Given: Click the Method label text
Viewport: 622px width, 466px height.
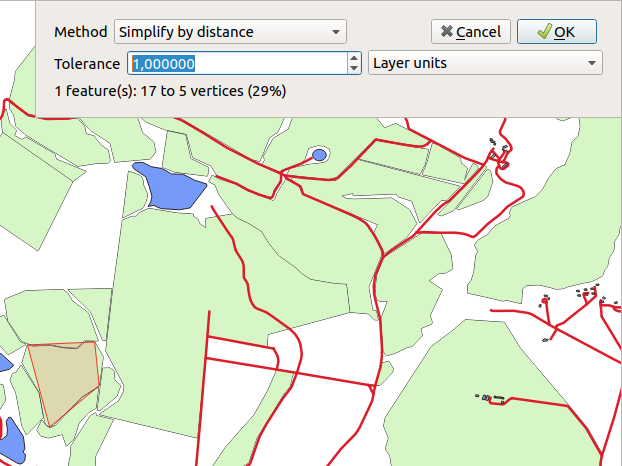Looking at the screenshot, I should 80,32.
